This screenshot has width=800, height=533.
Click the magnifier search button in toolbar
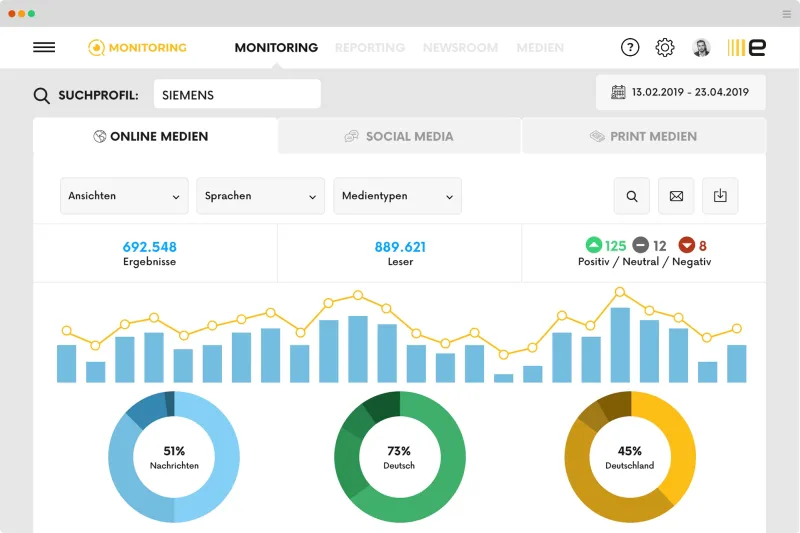[632, 196]
